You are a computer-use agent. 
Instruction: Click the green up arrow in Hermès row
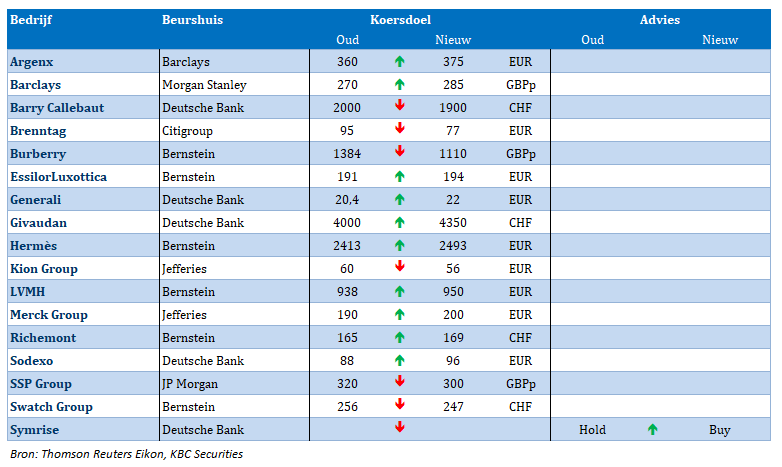399,245
